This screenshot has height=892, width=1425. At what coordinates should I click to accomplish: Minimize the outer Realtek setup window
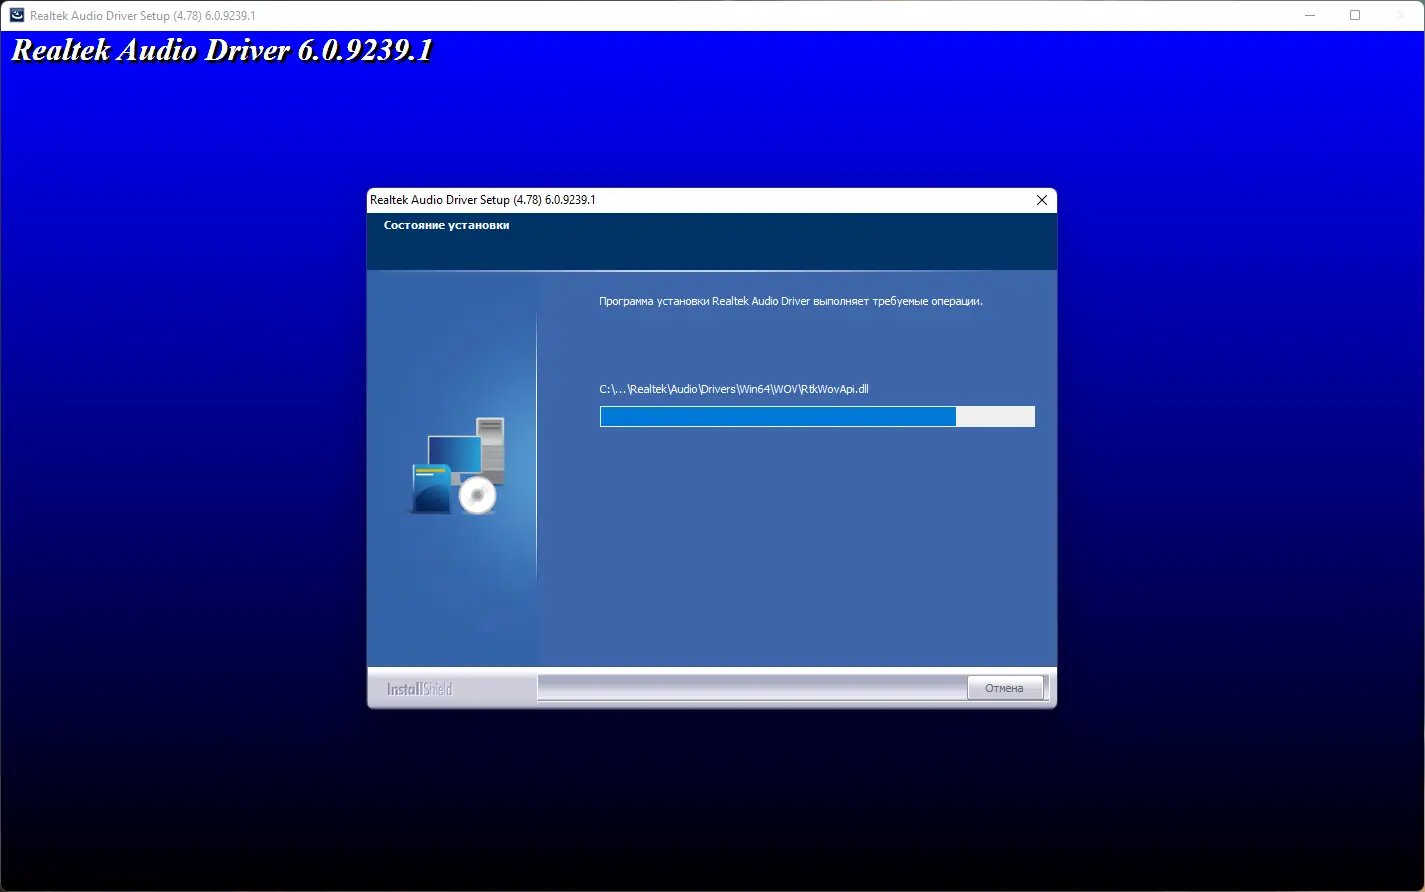(x=1312, y=15)
